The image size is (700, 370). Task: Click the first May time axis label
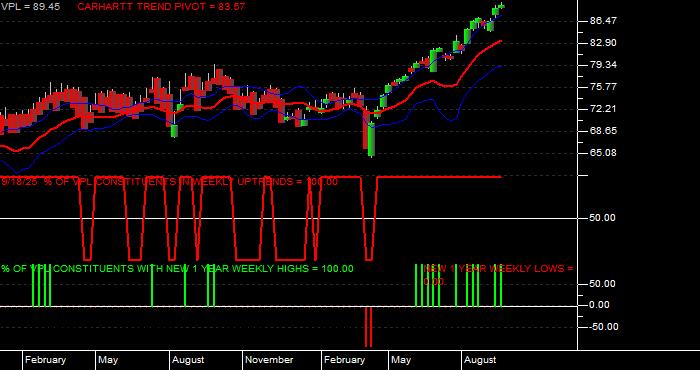pyautogui.click(x=108, y=360)
